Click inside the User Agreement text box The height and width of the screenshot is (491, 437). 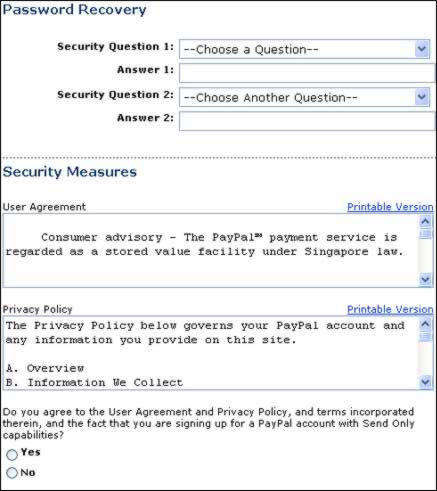point(211,251)
